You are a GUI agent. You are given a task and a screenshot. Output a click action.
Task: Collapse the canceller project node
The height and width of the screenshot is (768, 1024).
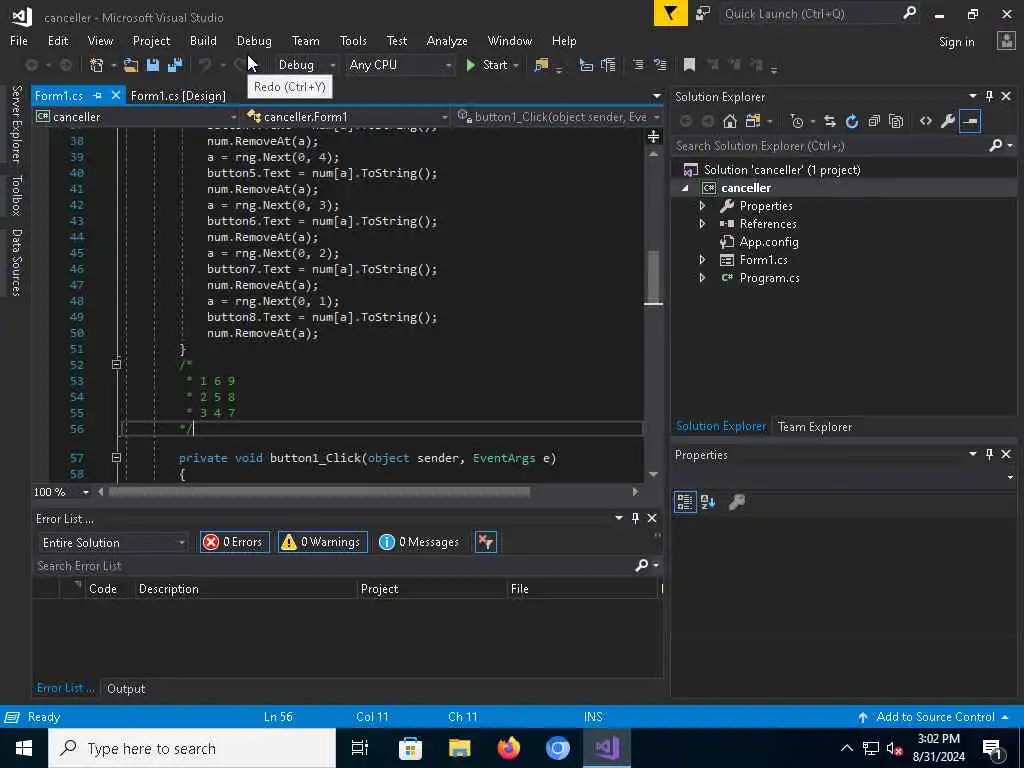pos(685,188)
